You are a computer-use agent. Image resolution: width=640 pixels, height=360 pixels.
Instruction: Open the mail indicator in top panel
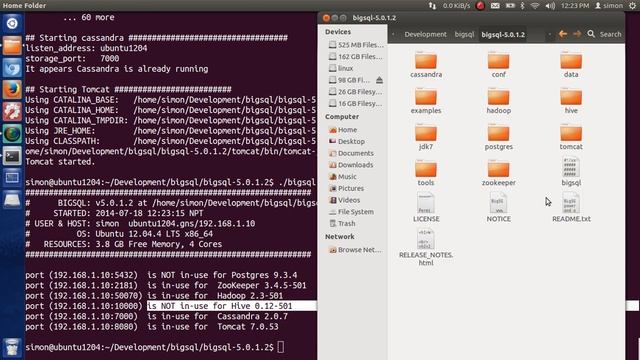495,6
